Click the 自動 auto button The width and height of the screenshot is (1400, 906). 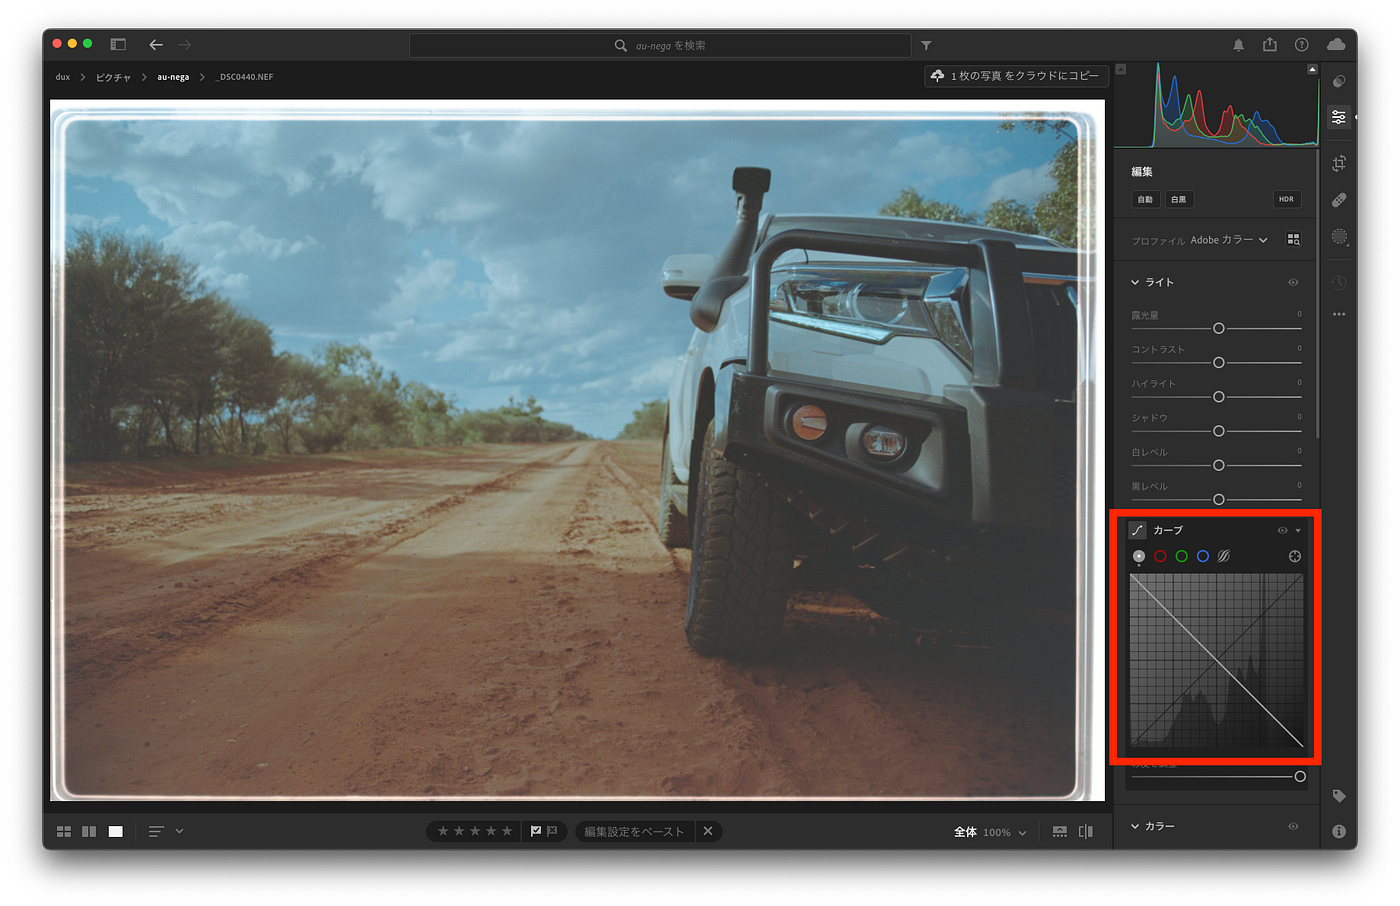[x=1145, y=199]
